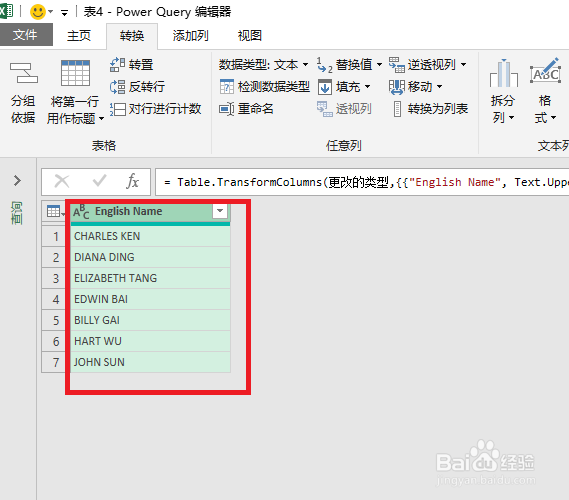Click the Excel application icon
Screen dimensions: 569x500
[x=6, y=11]
